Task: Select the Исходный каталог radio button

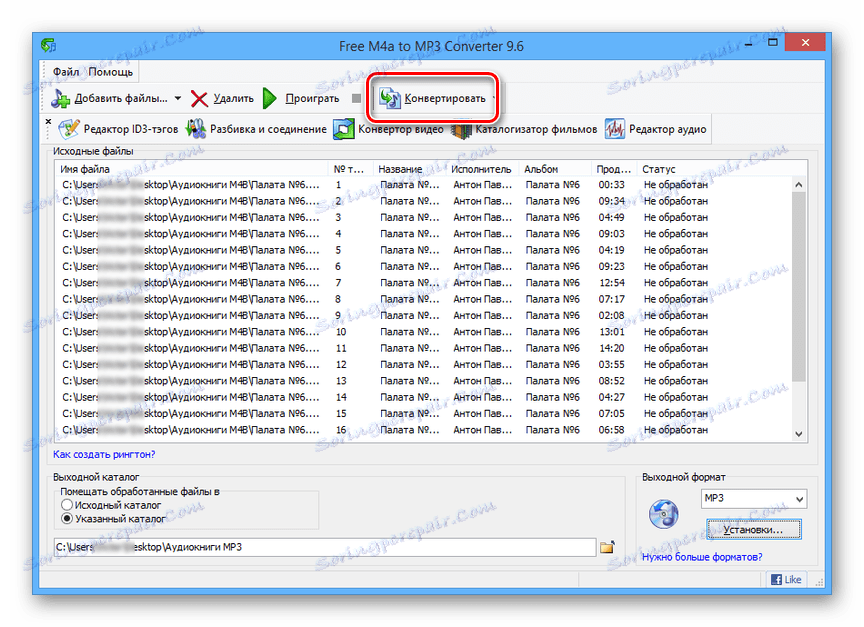Action: coord(67,505)
